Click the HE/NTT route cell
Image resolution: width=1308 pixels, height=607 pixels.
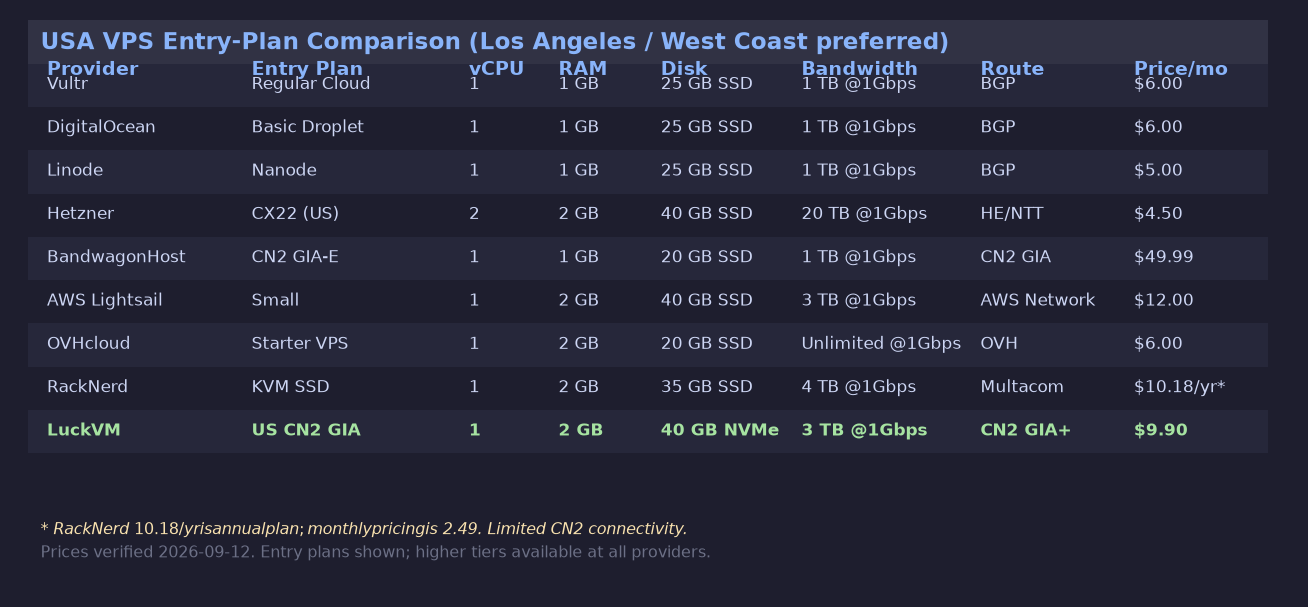1012,214
